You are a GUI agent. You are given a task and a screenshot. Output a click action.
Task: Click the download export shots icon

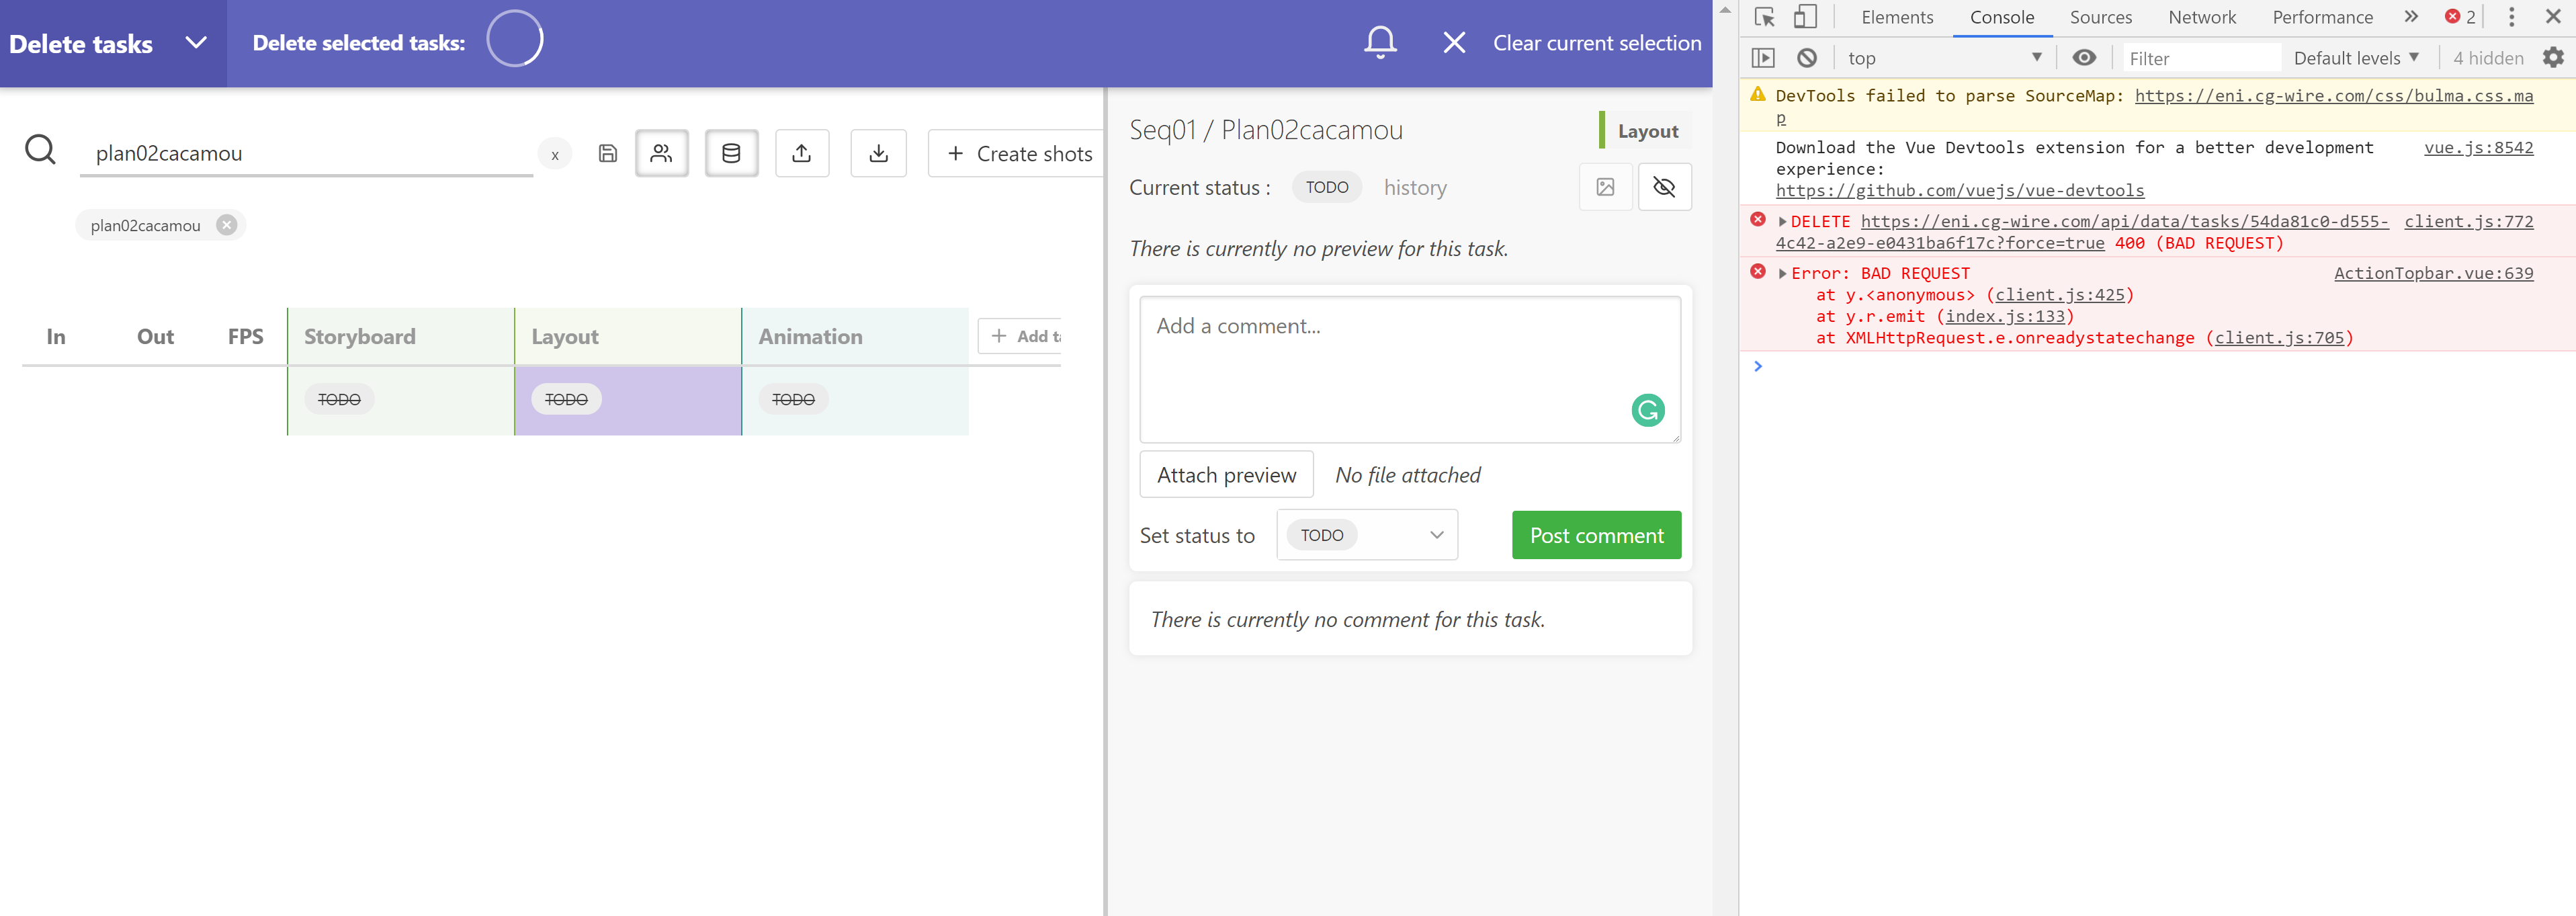878,153
